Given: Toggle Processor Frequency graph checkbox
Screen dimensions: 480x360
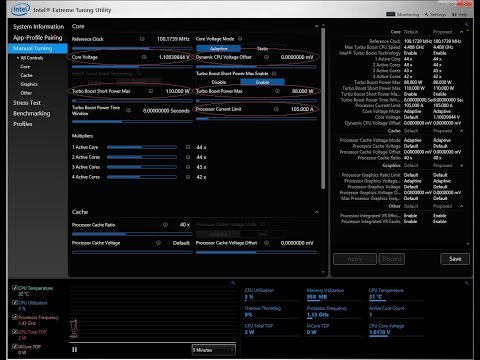Looking at the screenshot, I should (x=15, y=317).
